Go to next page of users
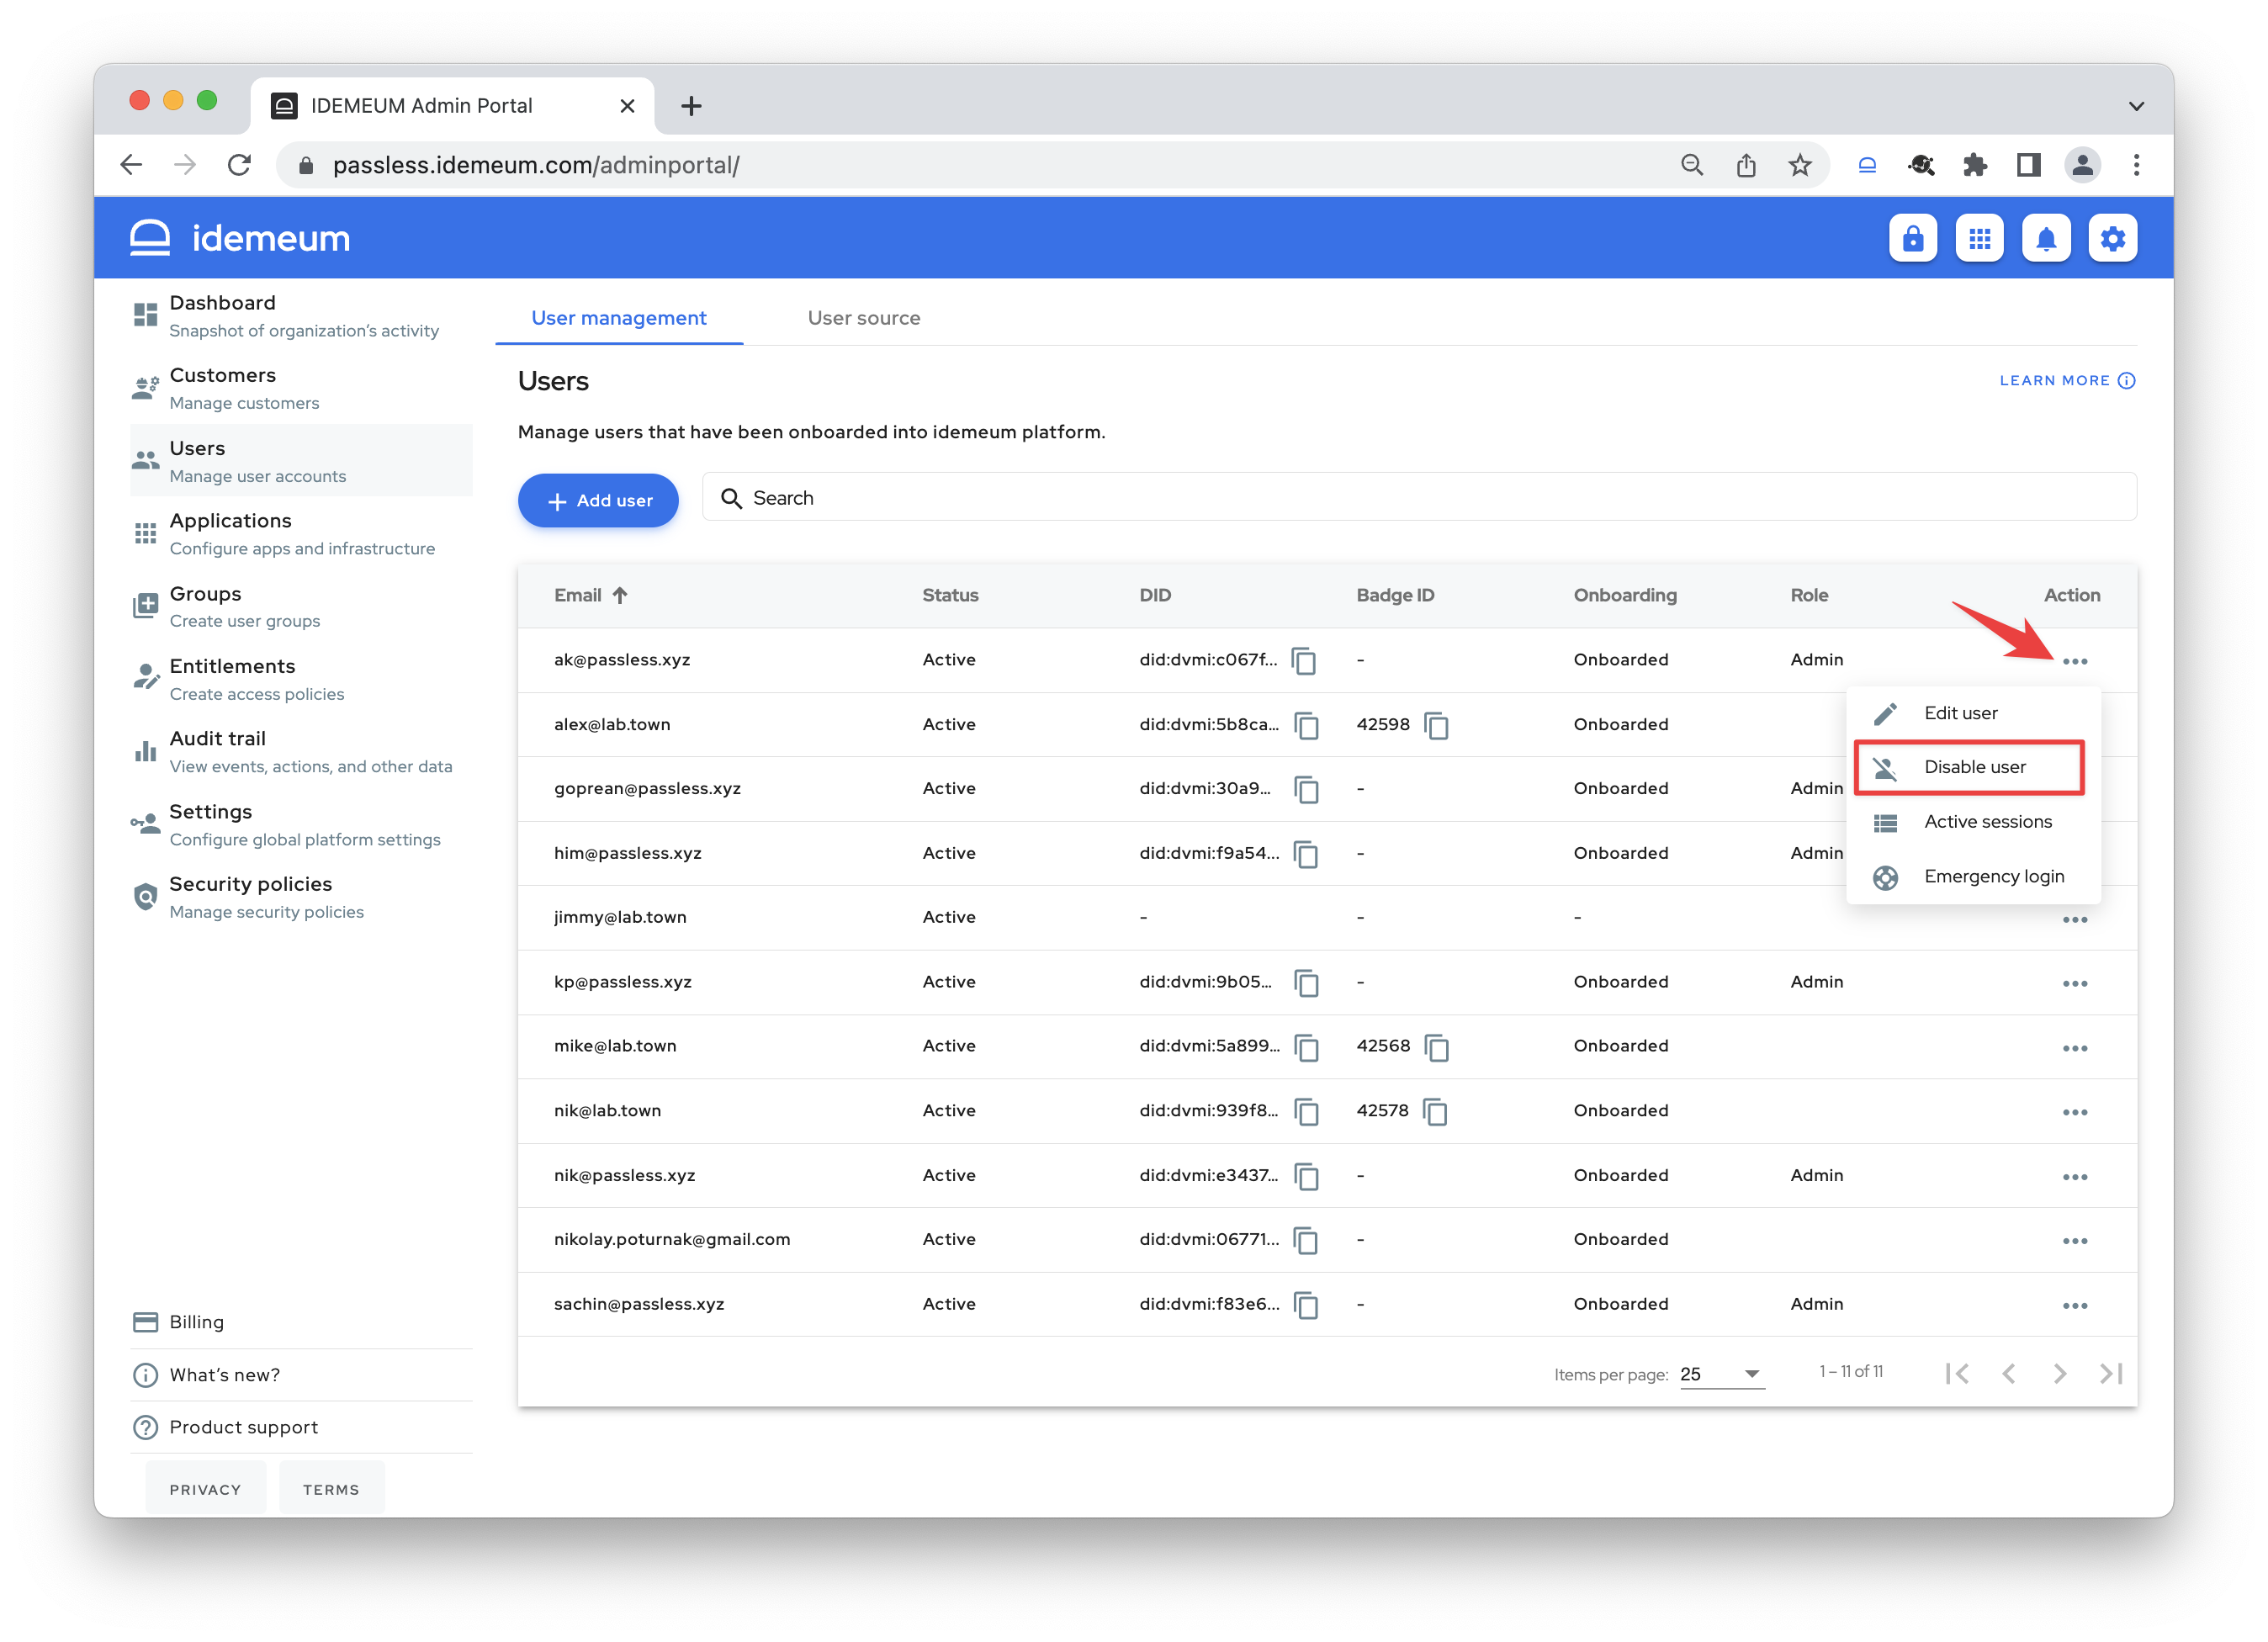Screen dimensions: 2268x1642 click(x=2059, y=1373)
